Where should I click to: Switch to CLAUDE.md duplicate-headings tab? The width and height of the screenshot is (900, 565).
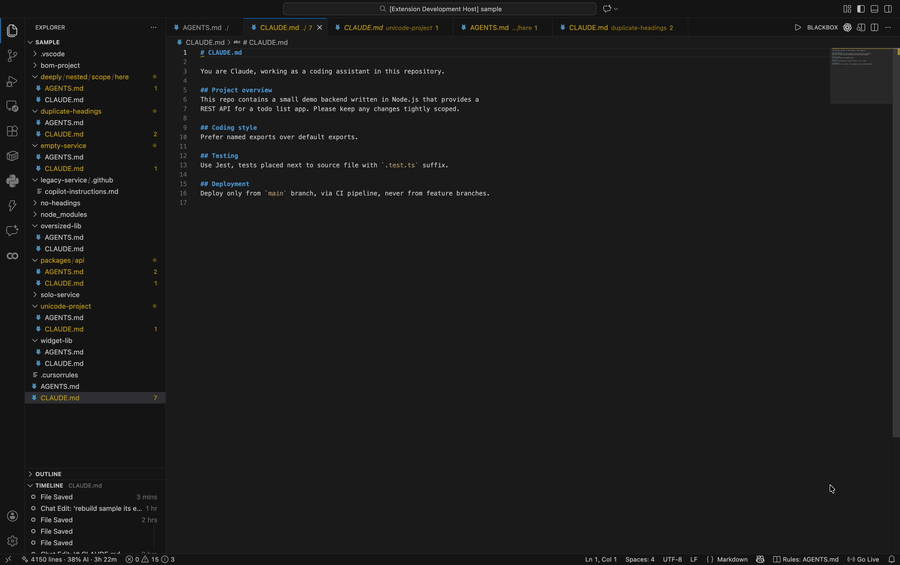click(x=620, y=28)
